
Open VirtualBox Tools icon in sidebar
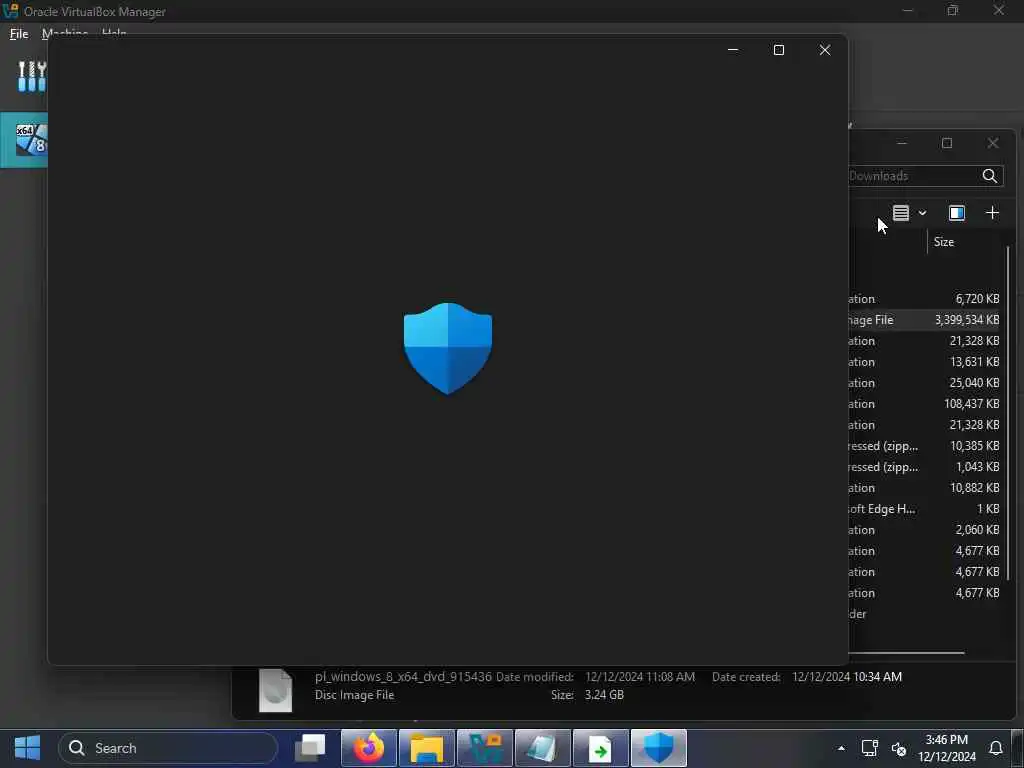[31, 77]
